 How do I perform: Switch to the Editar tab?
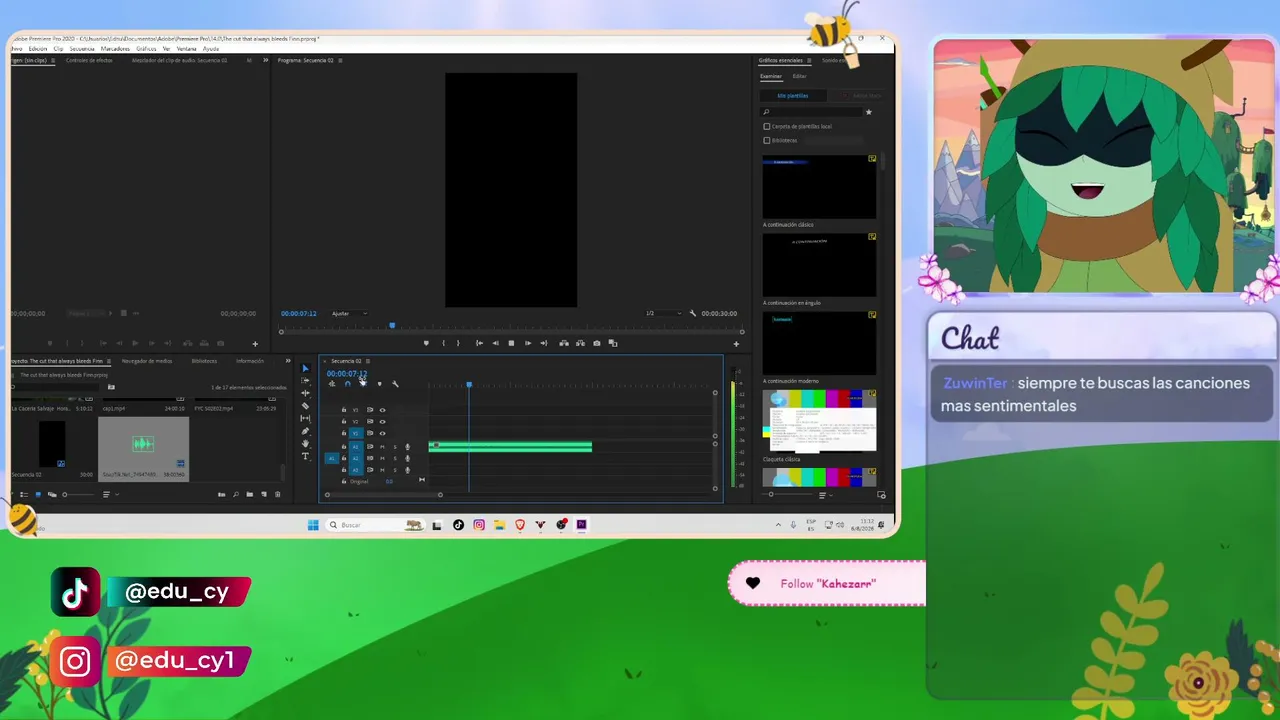point(800,76)
